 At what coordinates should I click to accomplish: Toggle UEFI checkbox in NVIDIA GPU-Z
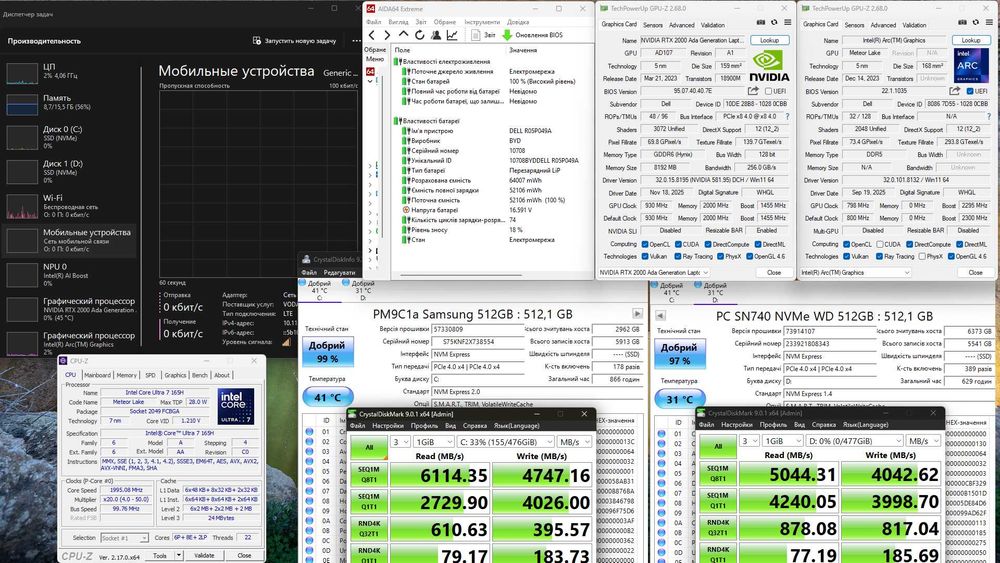click(x=768, y=91)
